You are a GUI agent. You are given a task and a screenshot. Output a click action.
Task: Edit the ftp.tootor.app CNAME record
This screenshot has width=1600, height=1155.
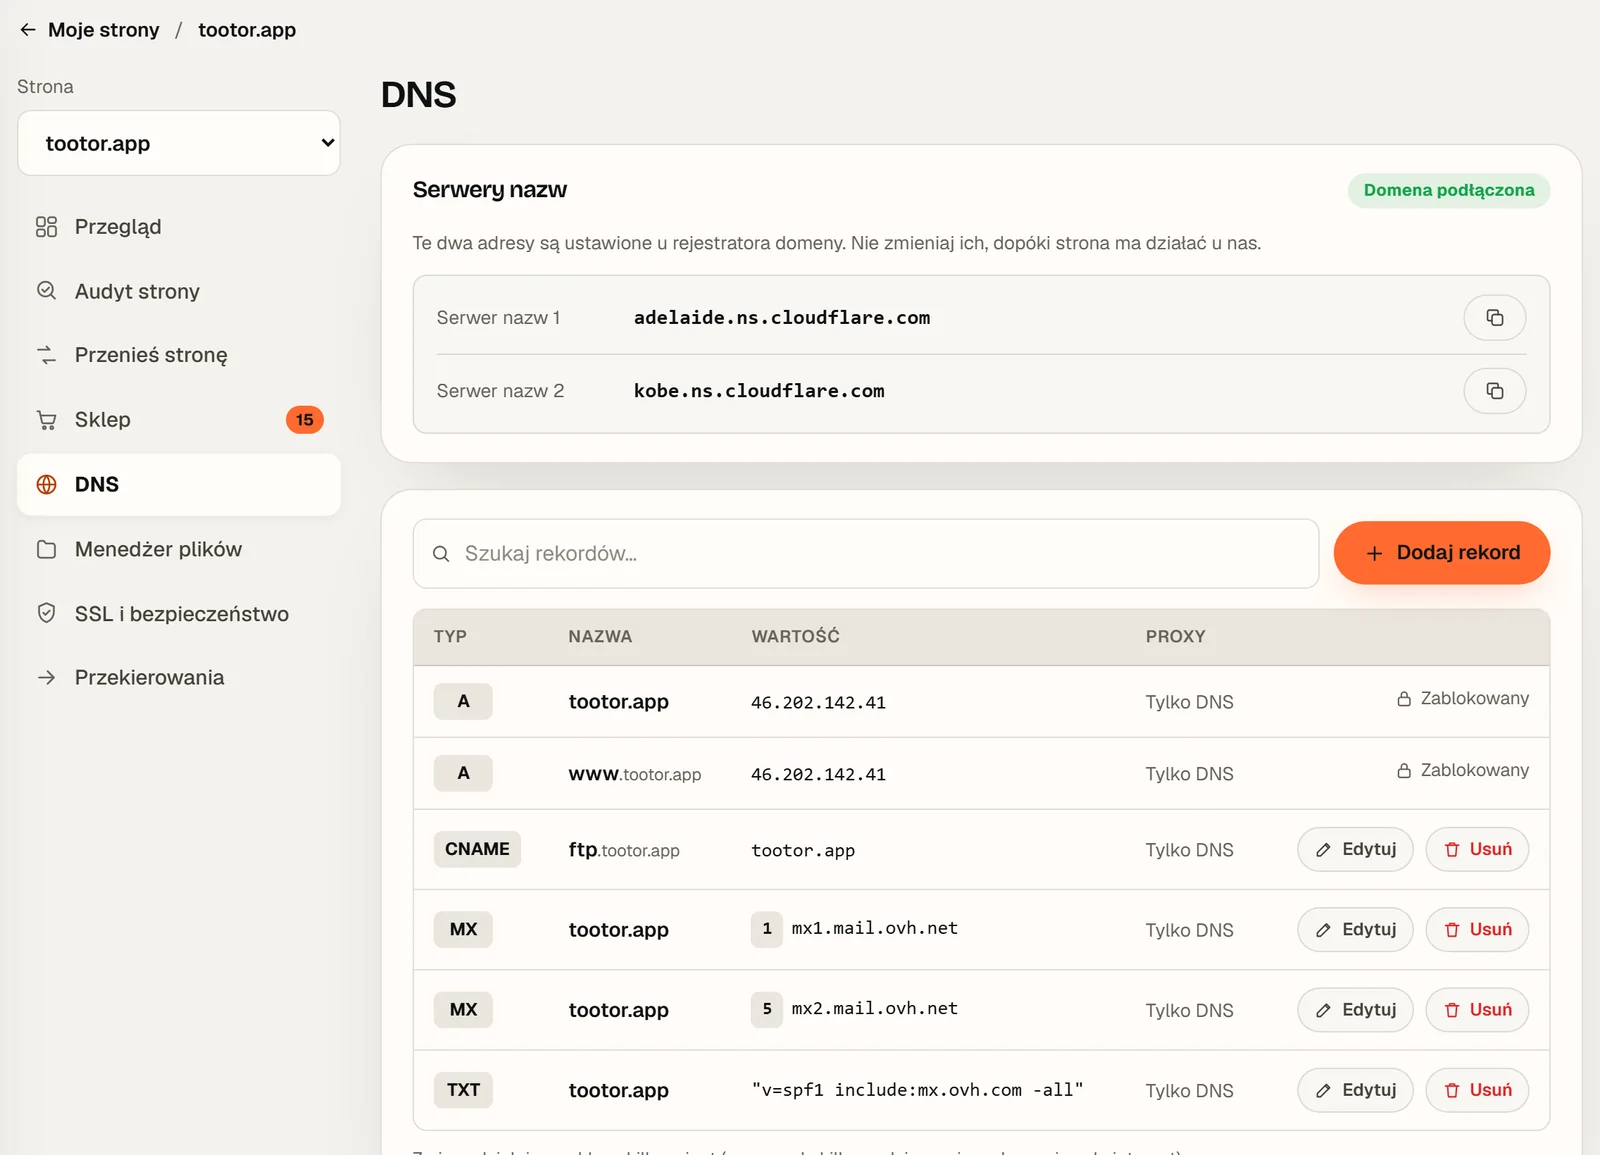[1355, 849]
